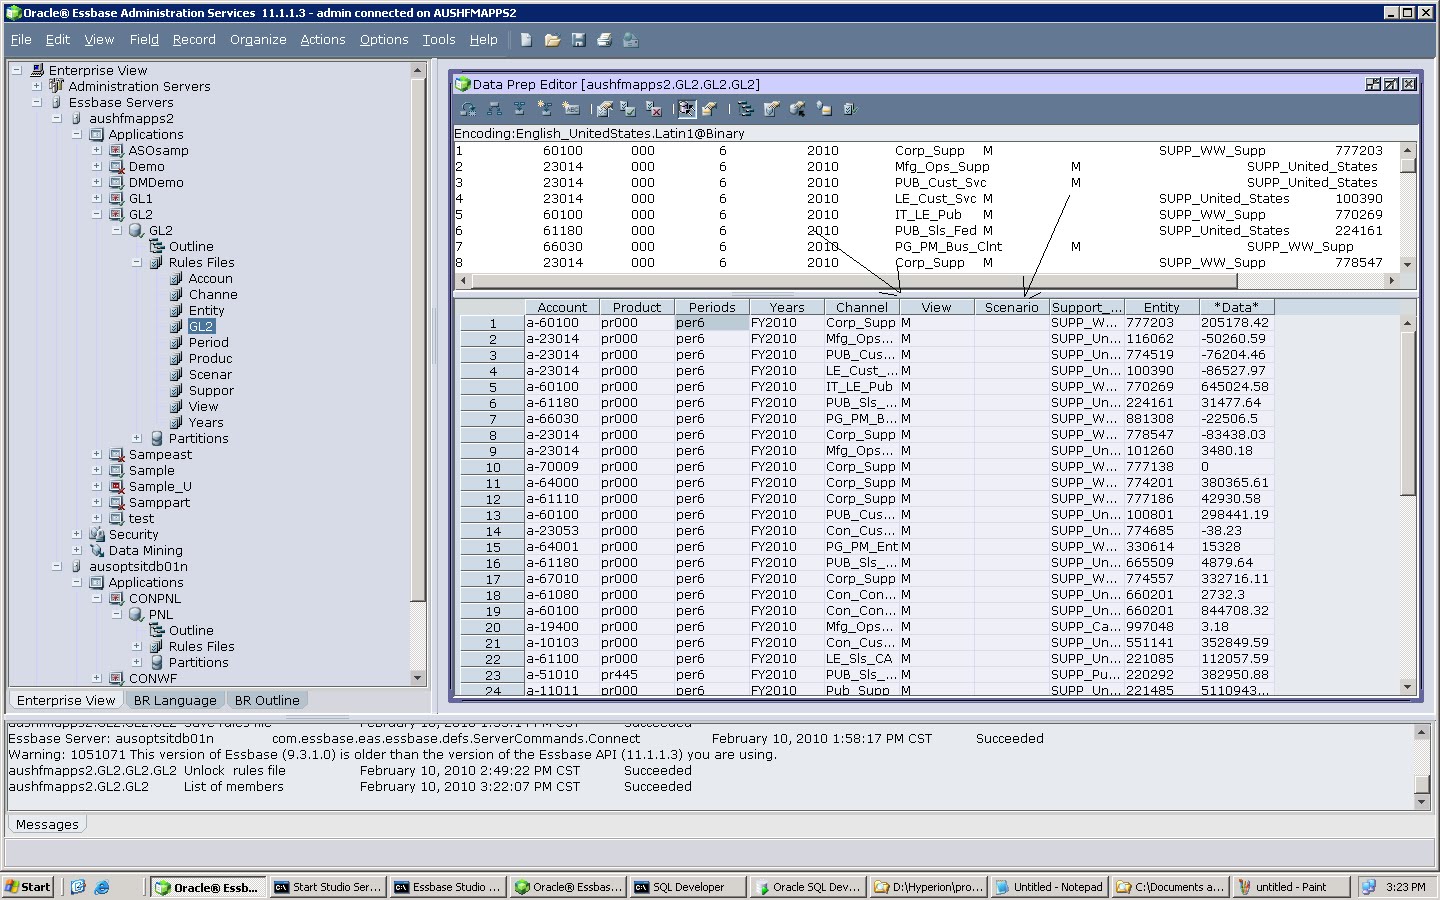Open the Field menu
This screenshot has width=1440, height=900.
point(144,40)
